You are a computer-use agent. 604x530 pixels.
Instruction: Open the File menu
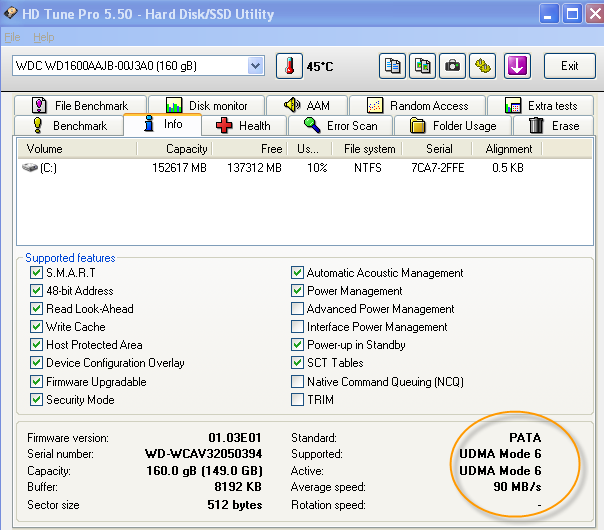[x=12, y=37]
